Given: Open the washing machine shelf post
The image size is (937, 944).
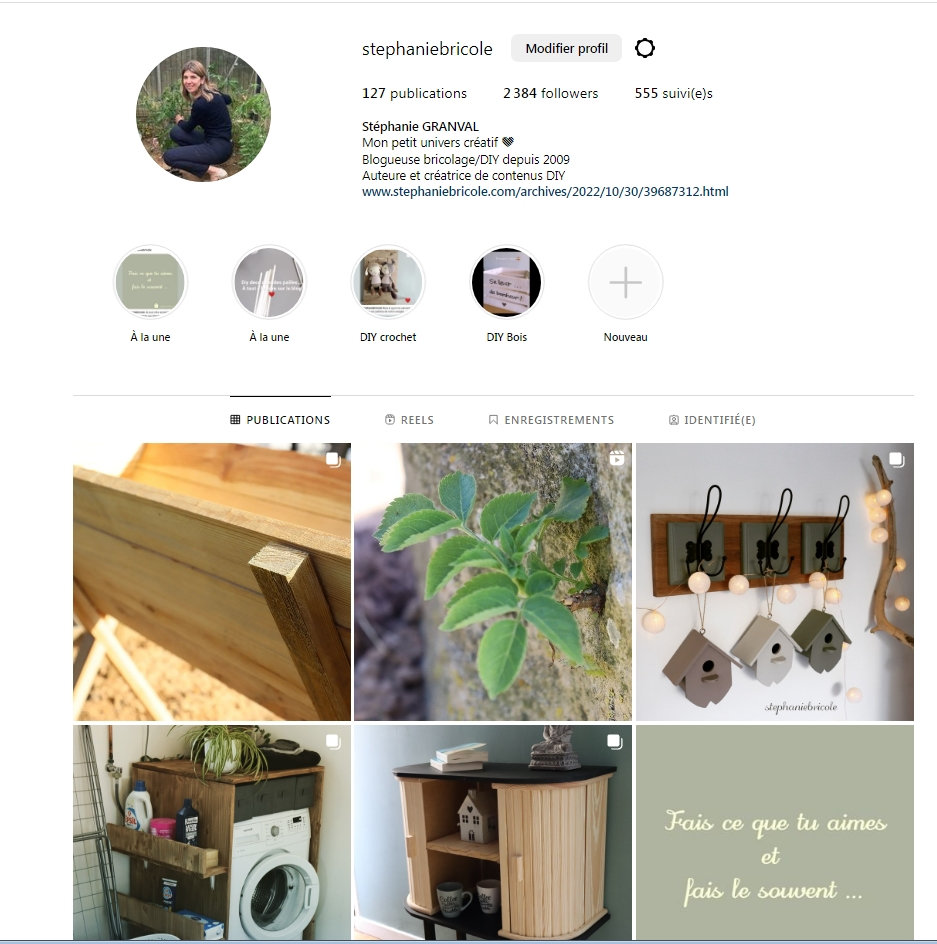Looking at the screenshot, I should [x=212, y=832].
